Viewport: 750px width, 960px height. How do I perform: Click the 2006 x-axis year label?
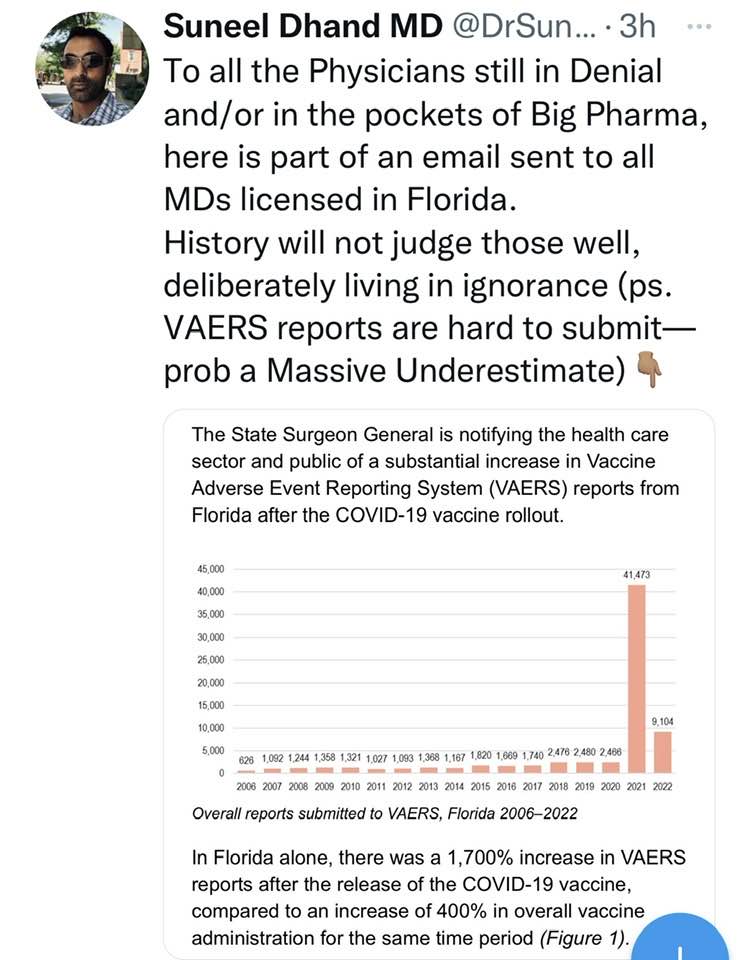point(246,786)
